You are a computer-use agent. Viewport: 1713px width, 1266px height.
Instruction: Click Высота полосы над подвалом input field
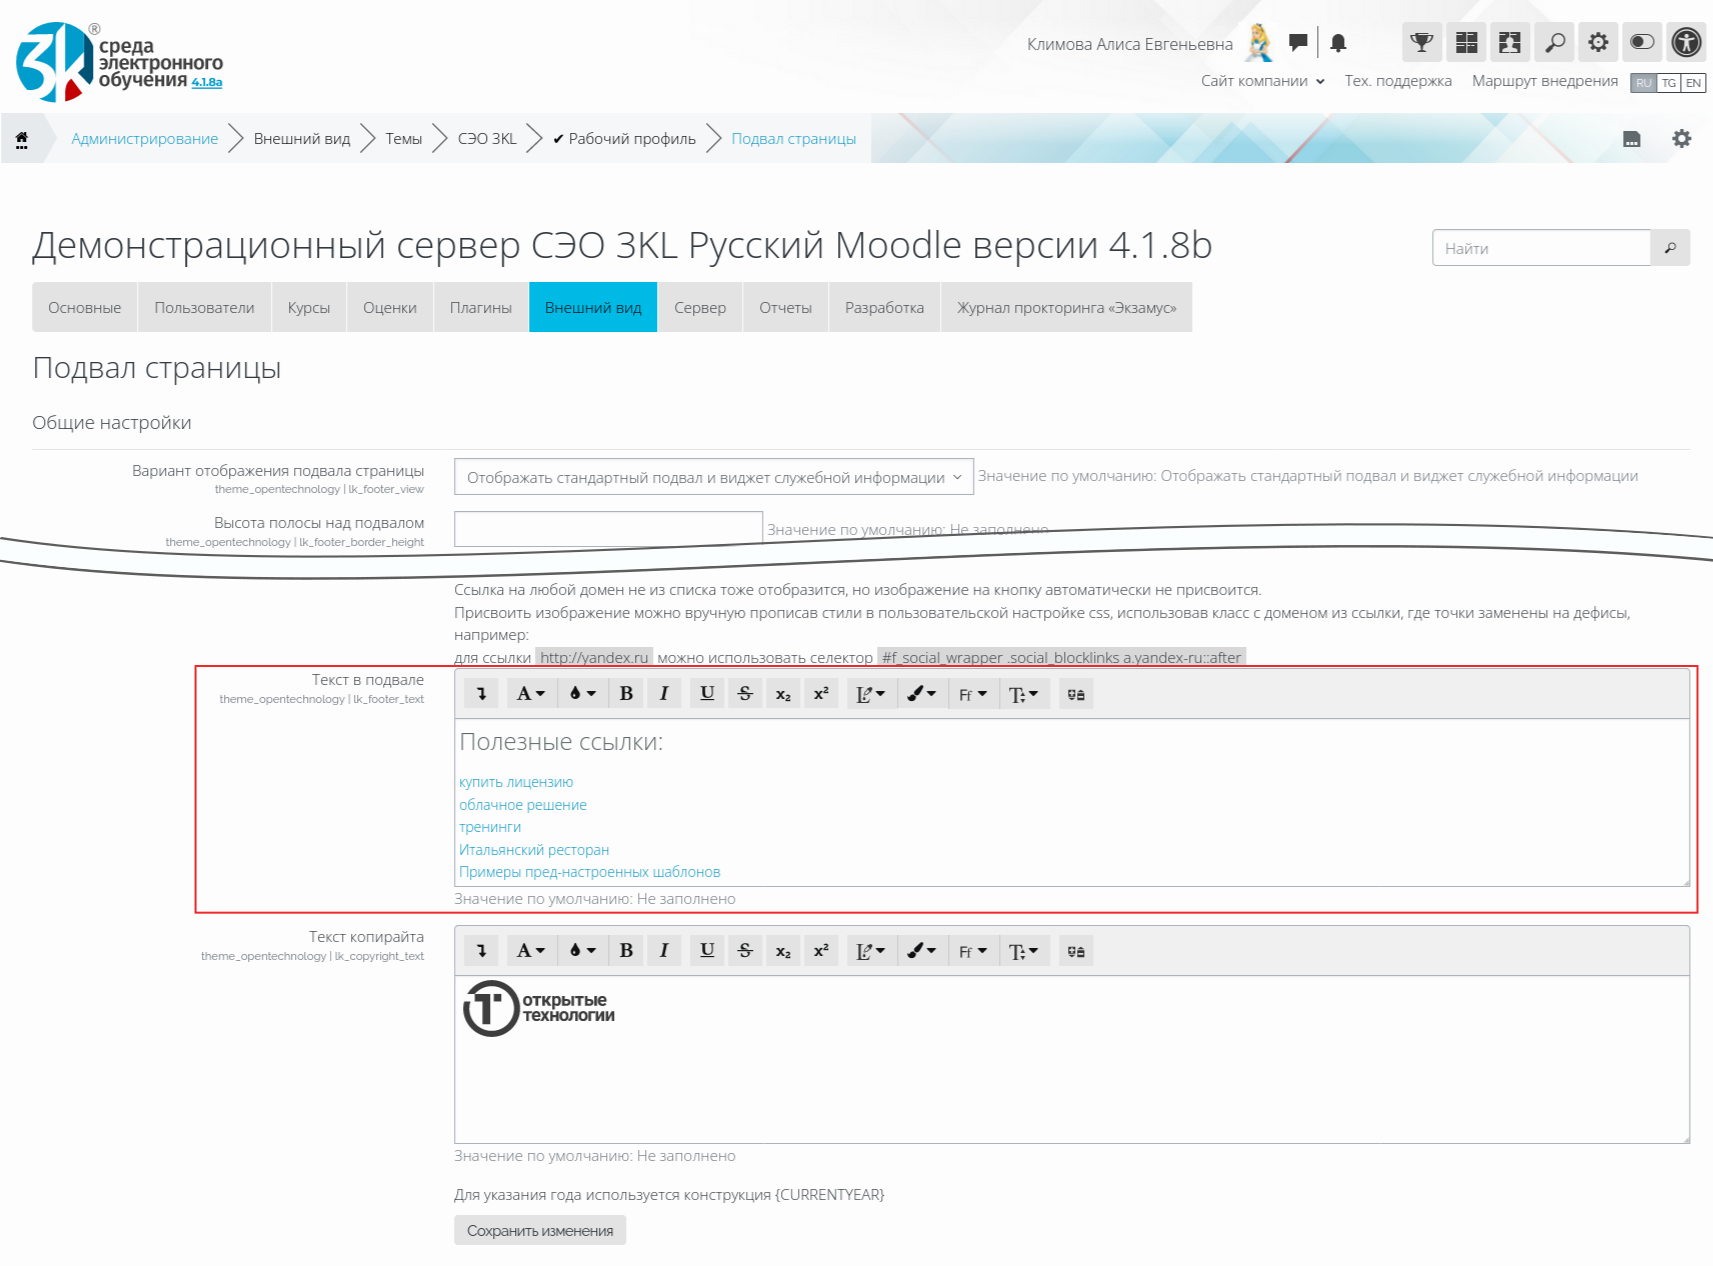click(x=608, y=529)
